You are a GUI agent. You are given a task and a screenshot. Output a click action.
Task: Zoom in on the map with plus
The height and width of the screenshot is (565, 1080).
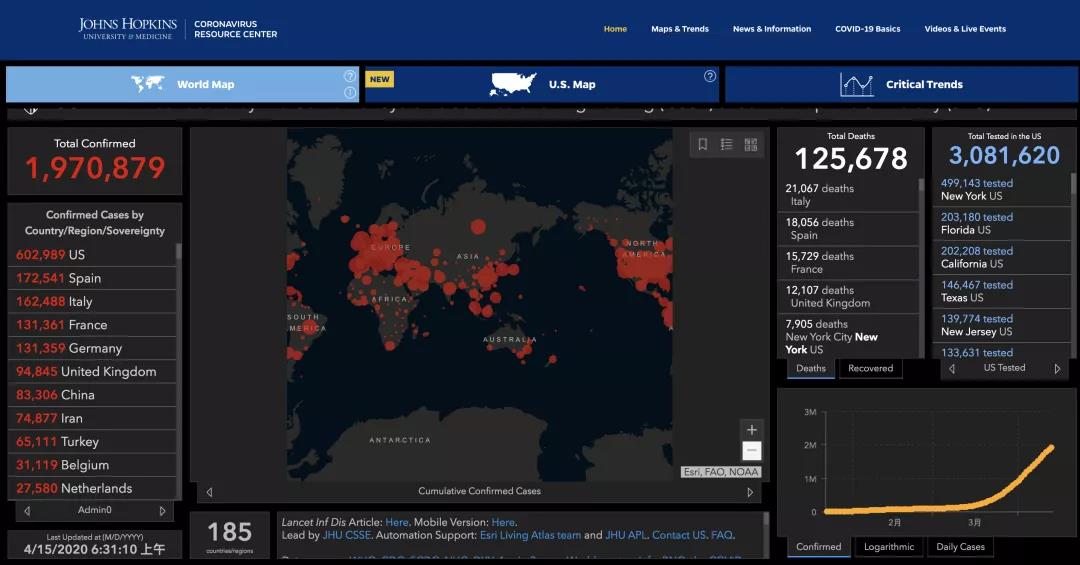(x=752, y=430)
